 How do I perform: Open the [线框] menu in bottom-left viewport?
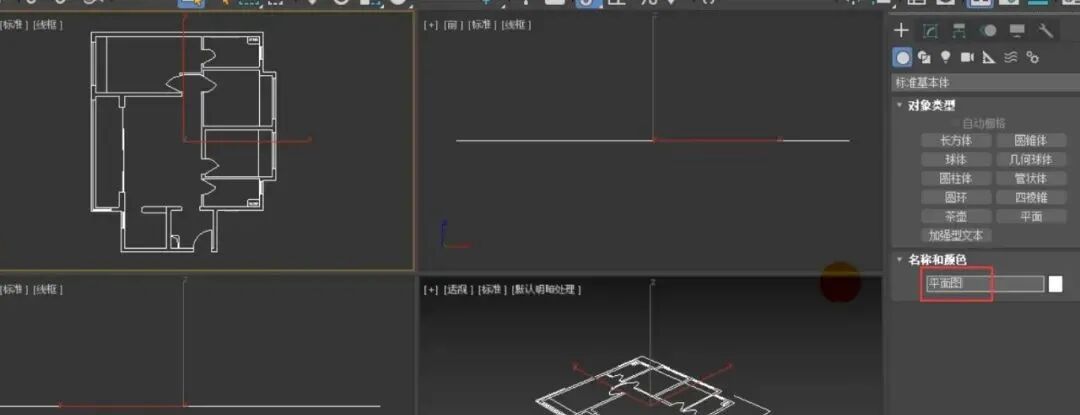click(48, 290)
